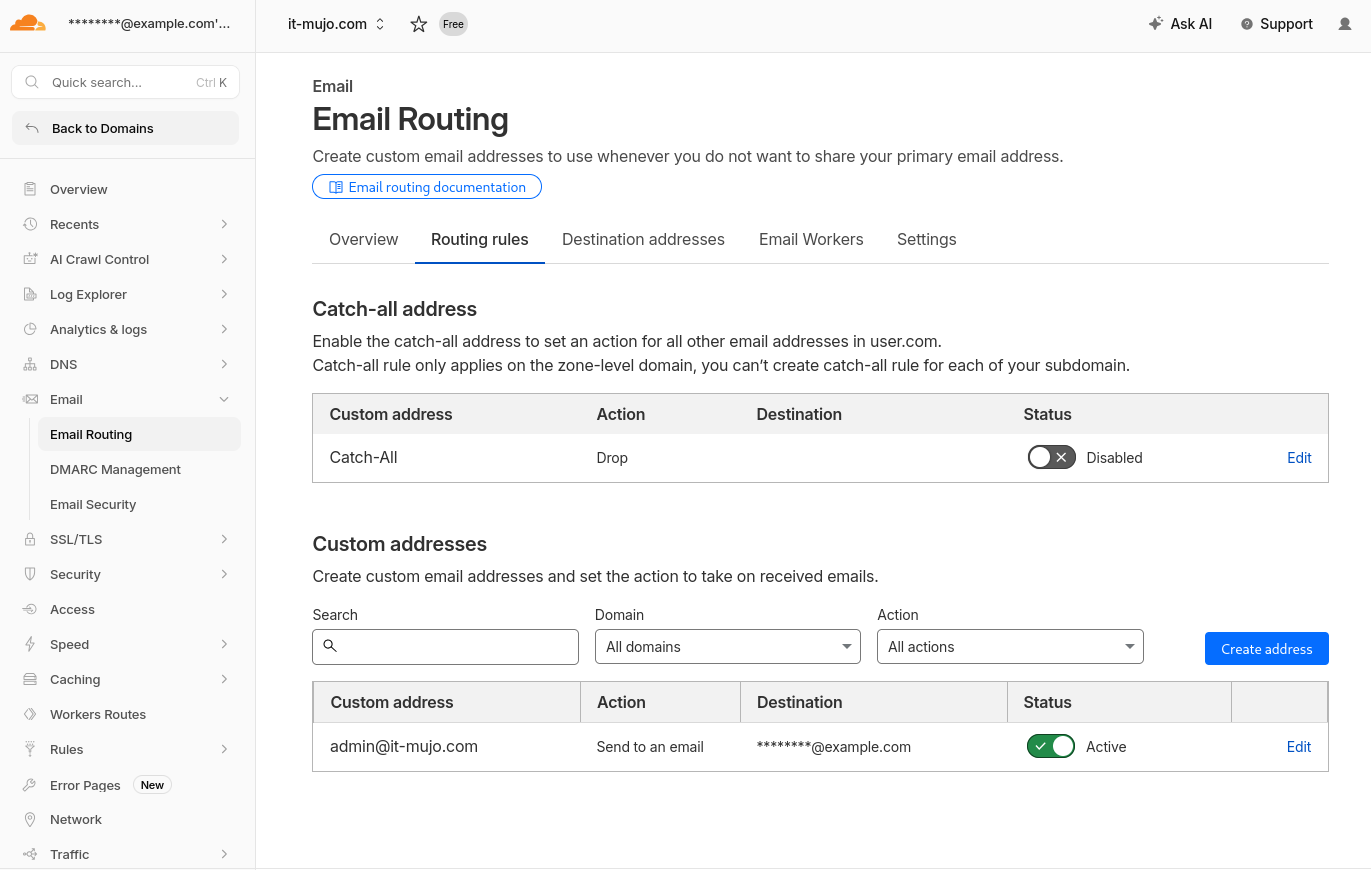Screen dimensions: 1371x870
Task: Focus the Quick search box
Action: [x=125, y=82]
